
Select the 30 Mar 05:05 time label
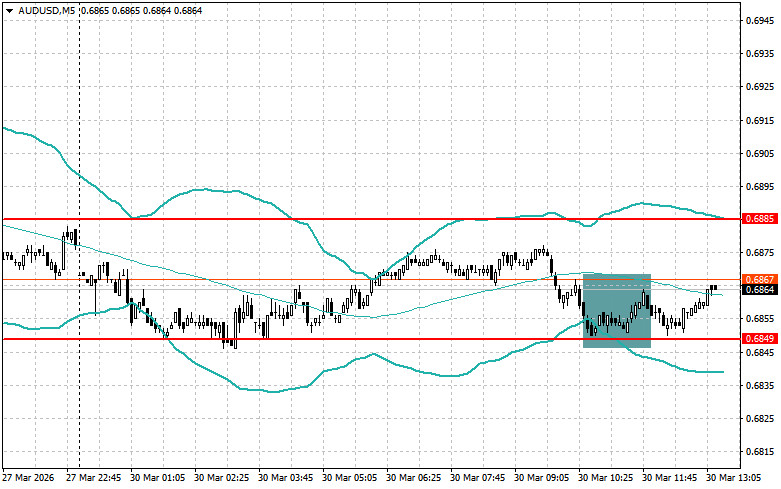349,478
